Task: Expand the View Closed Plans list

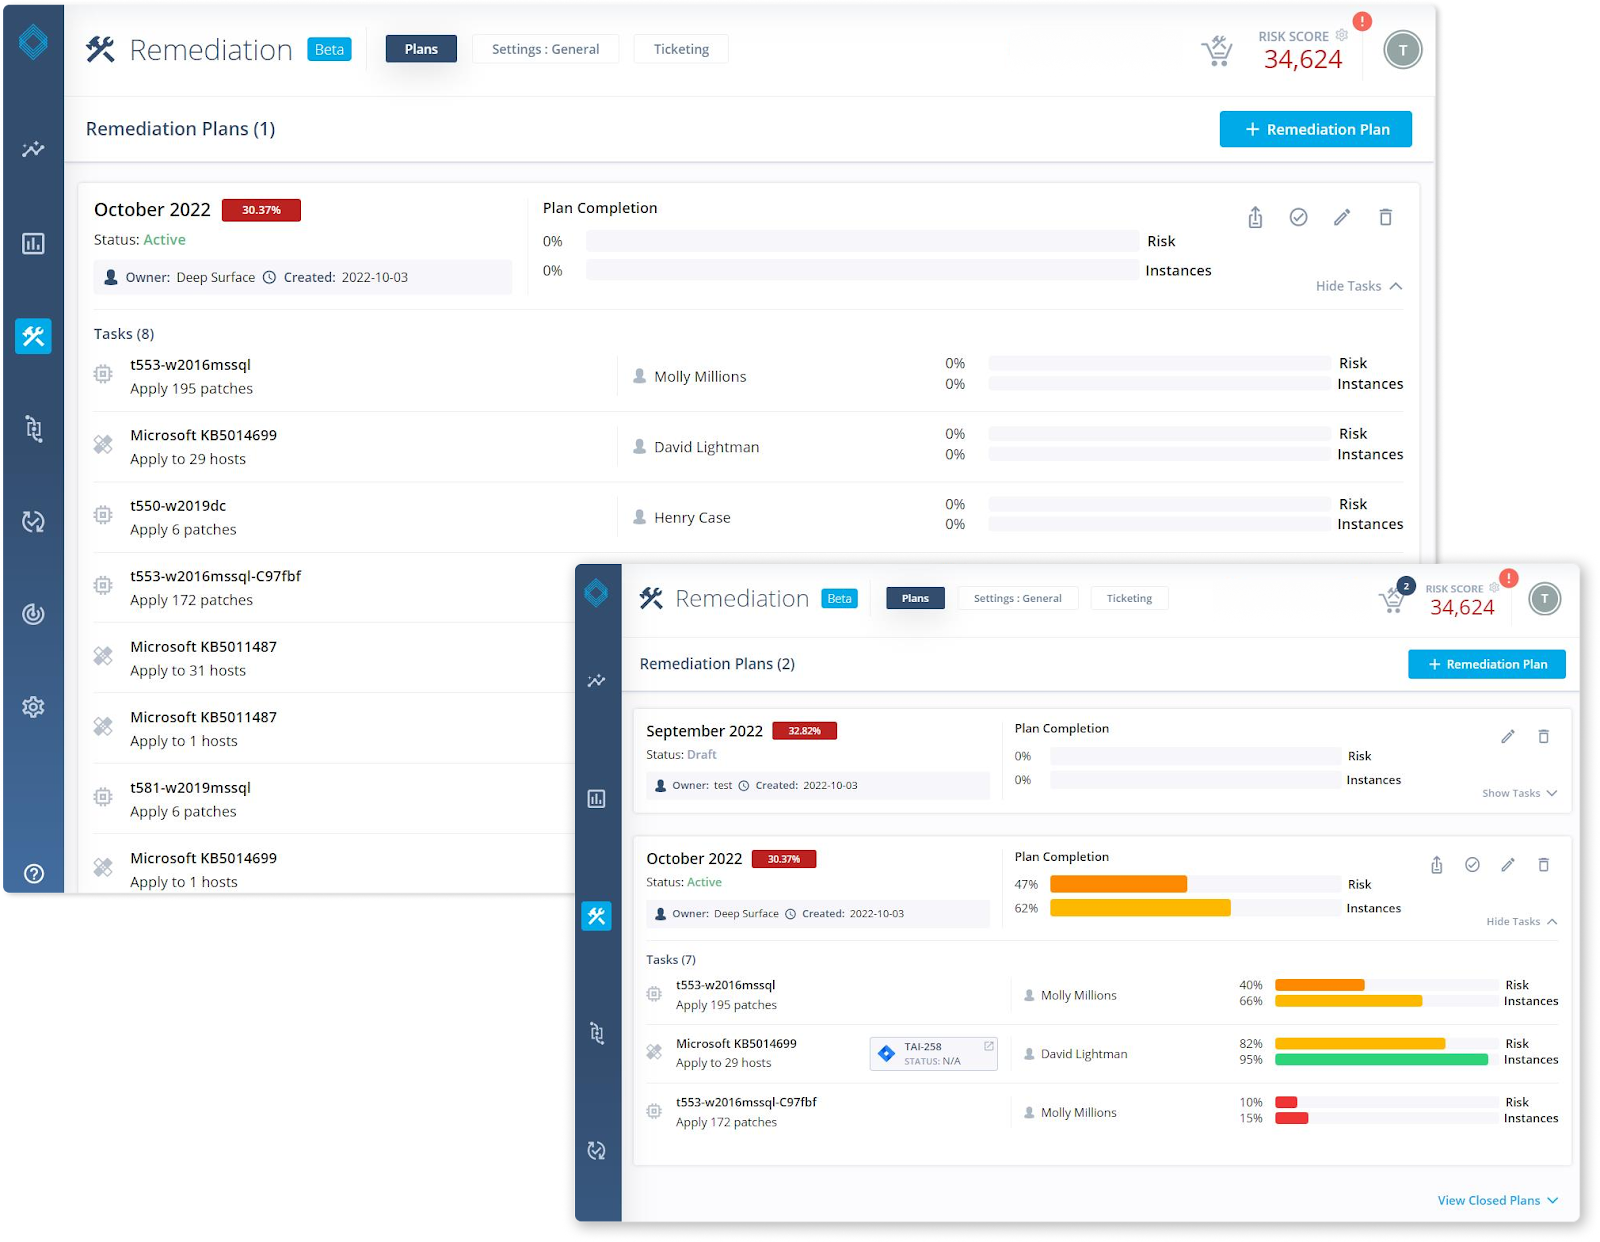Action: point(1497,1200)
